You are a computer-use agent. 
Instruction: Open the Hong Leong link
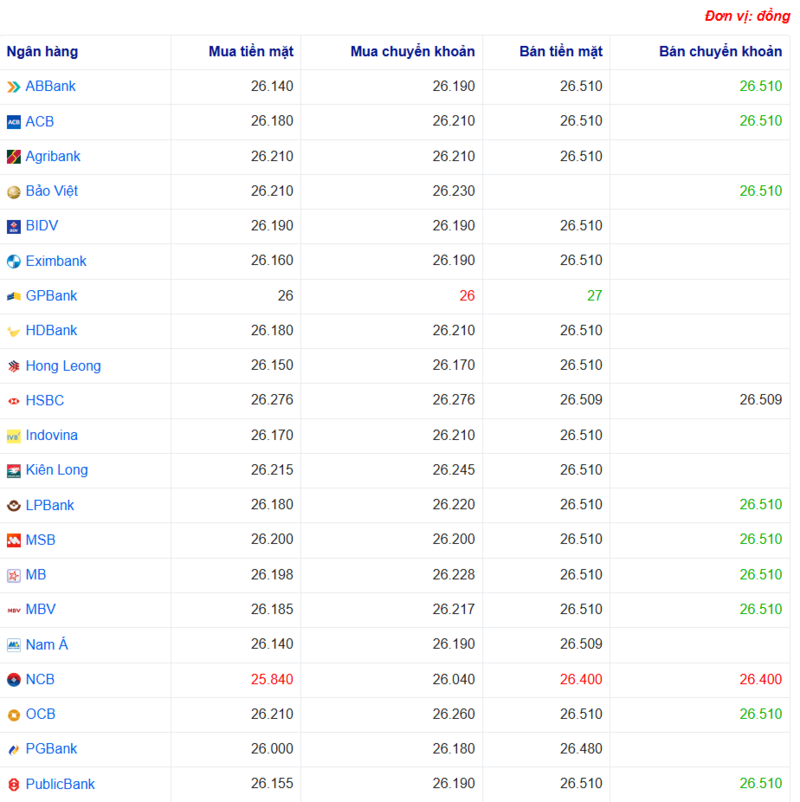[63, 366]
